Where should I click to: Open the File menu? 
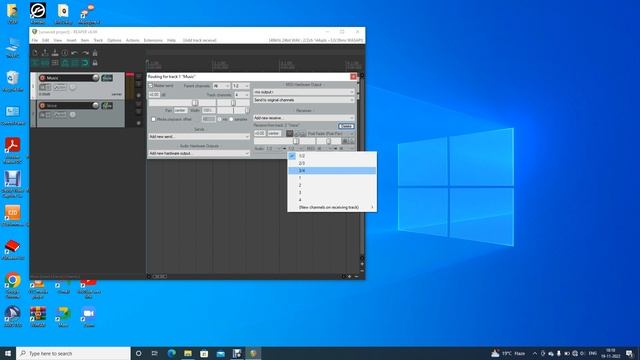(35, 40)
